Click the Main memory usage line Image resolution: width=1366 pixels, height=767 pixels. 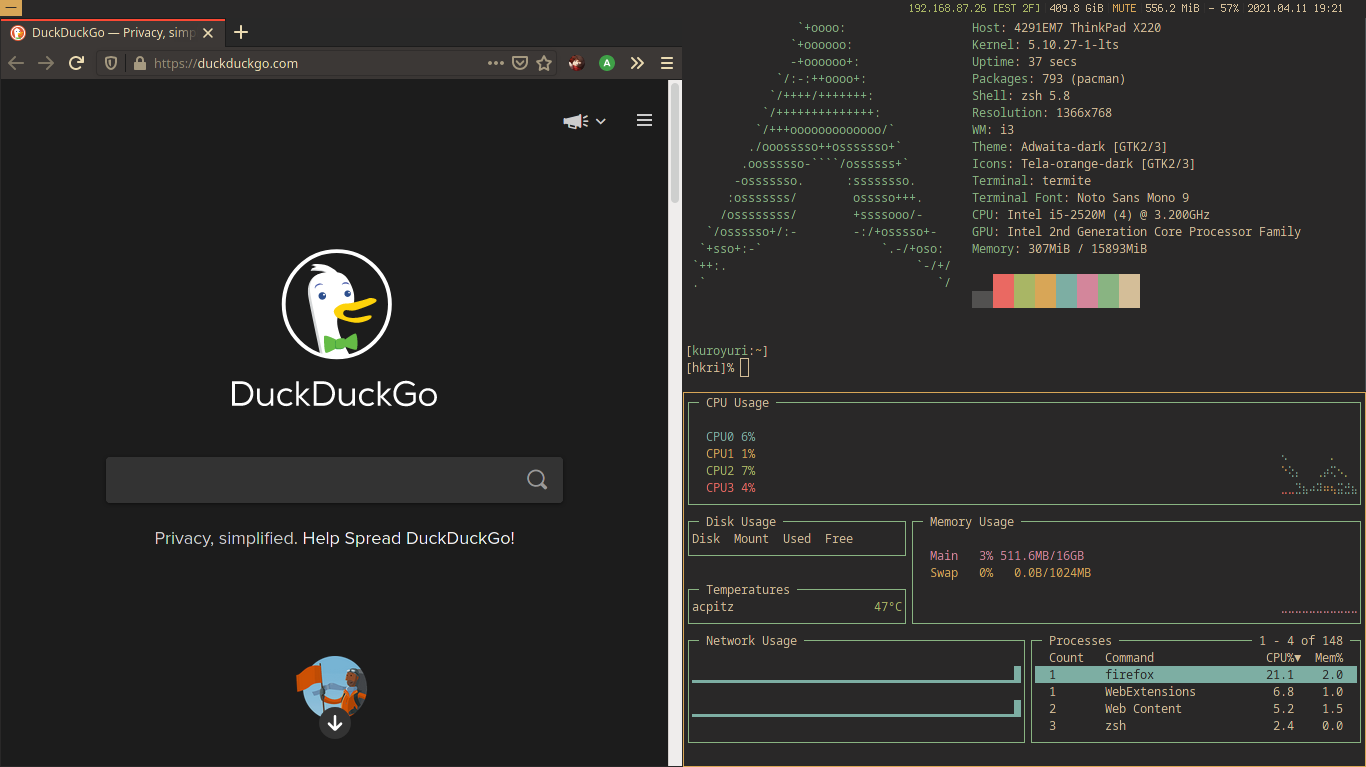1007,556
